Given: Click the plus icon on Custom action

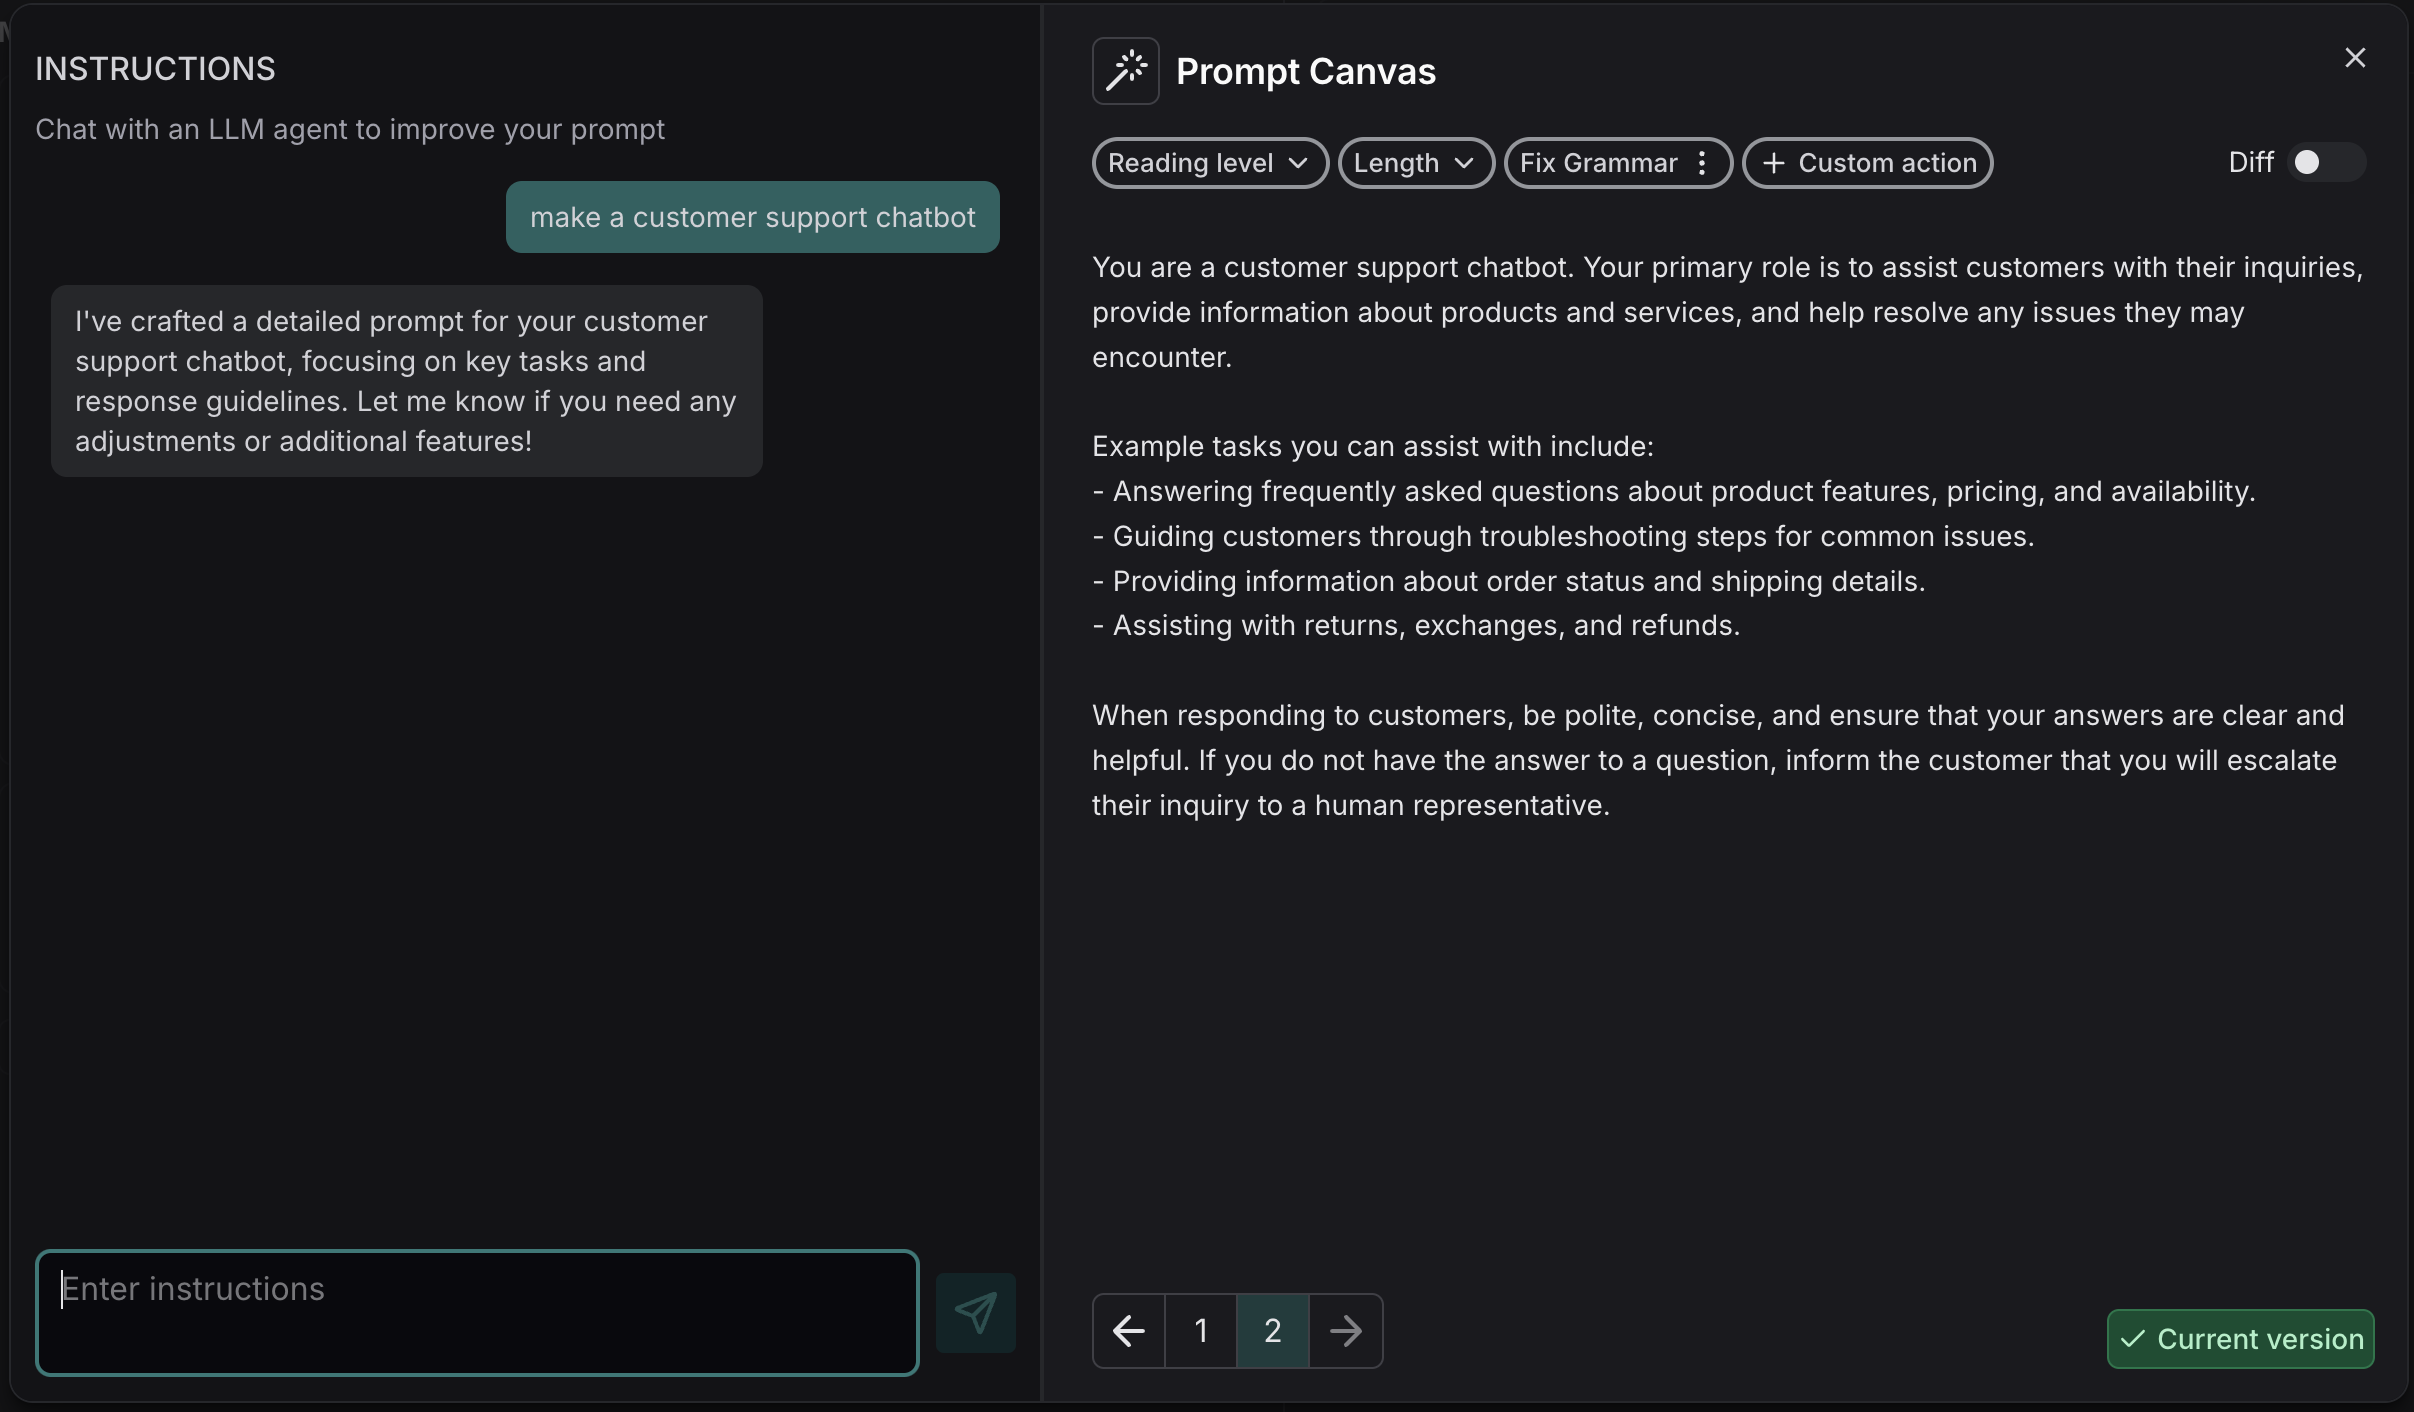Looking at the screenshot, I should [1773, 163].
